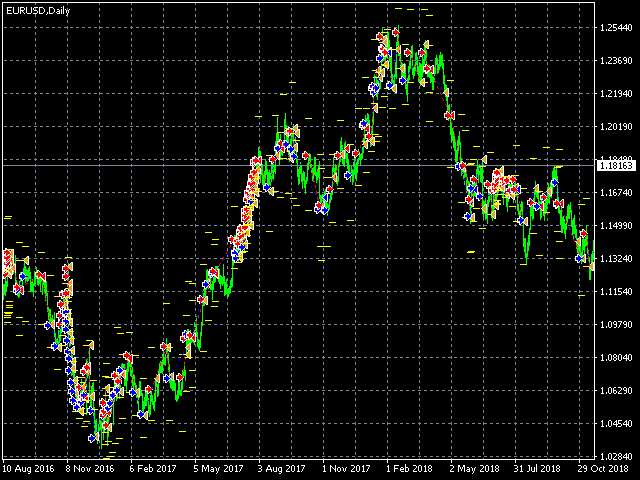
Task: Click the 1.09790 price scale label
Action: pyautogui.click(x=616, y=324)
